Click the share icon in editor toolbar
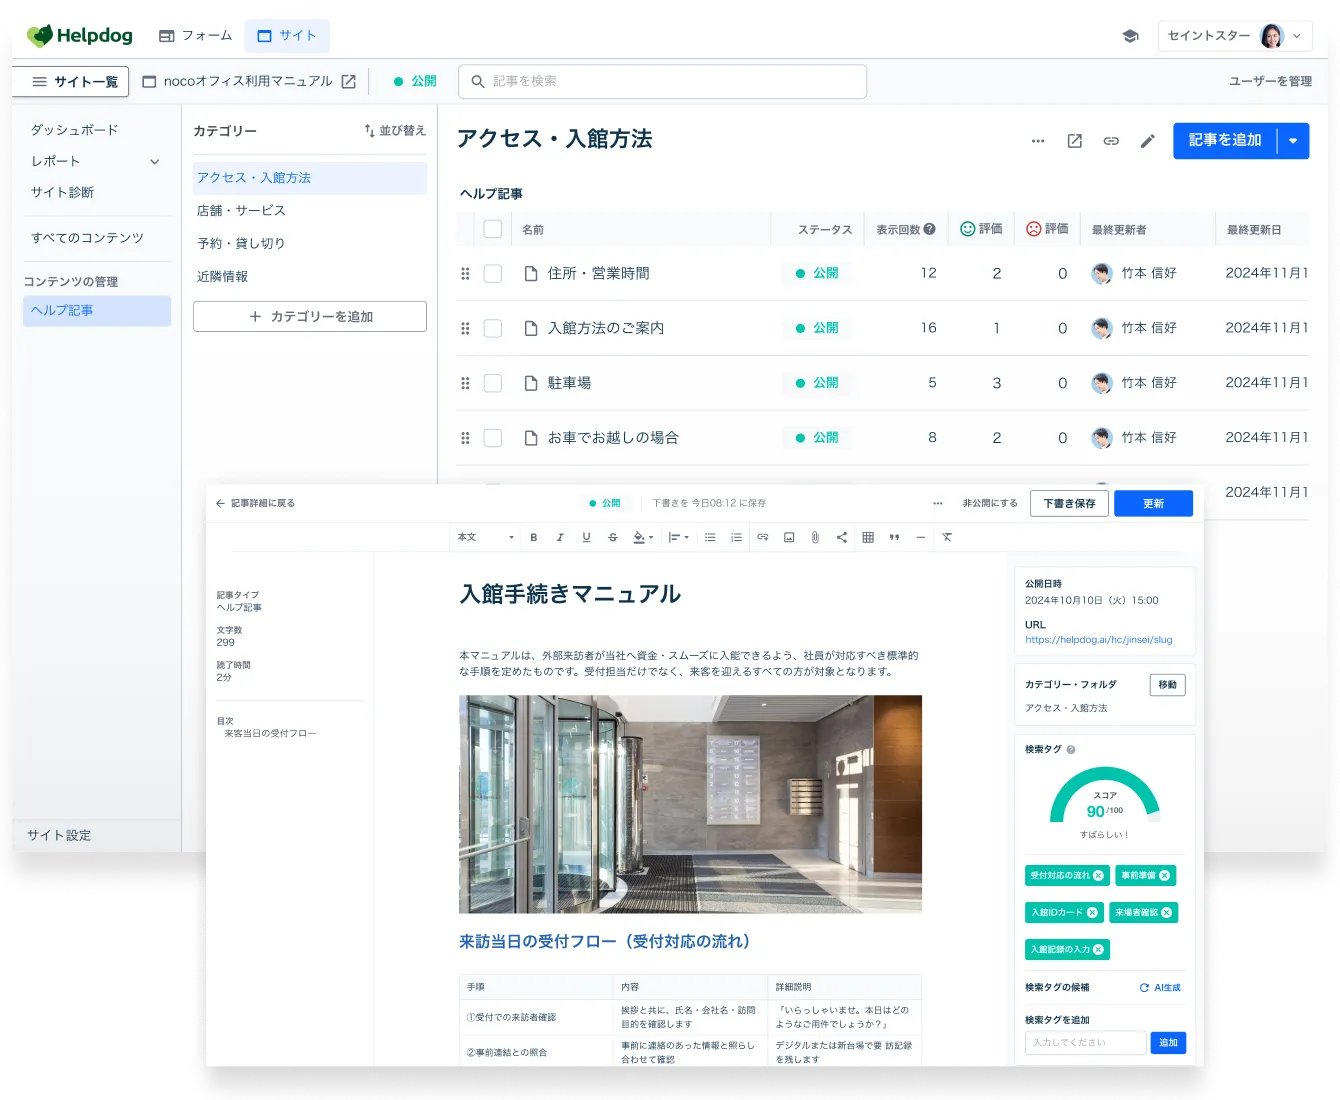The image size is (1340, 1100). pos(842,538)
